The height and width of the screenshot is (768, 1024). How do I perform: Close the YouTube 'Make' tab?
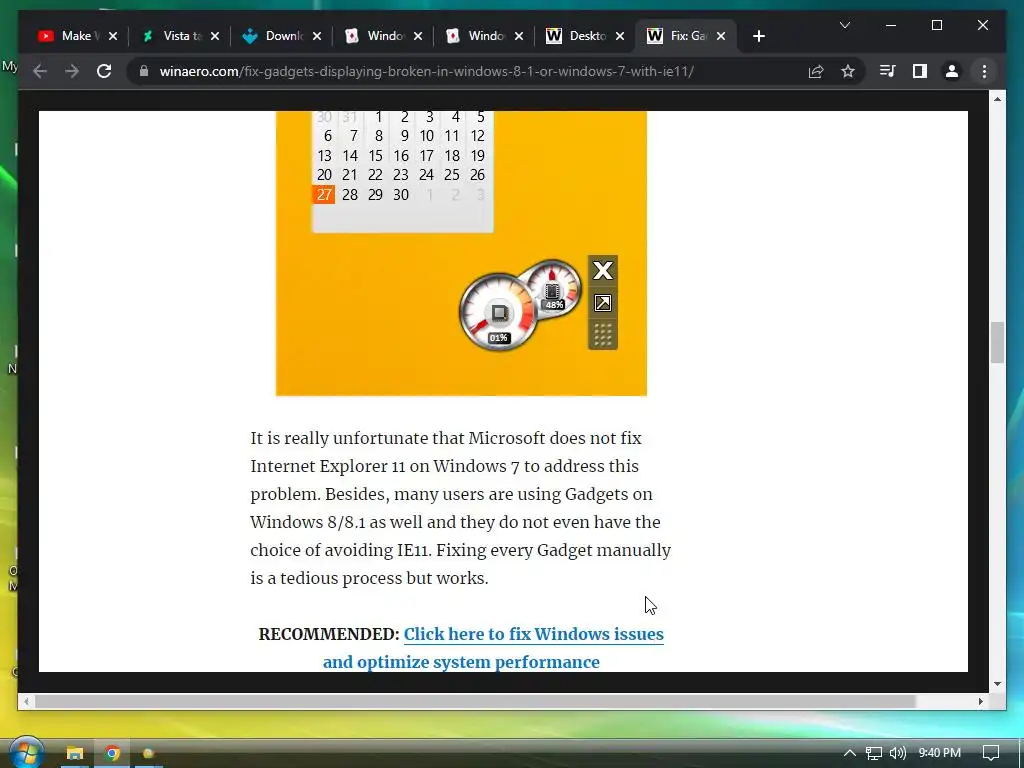(113, 36)
